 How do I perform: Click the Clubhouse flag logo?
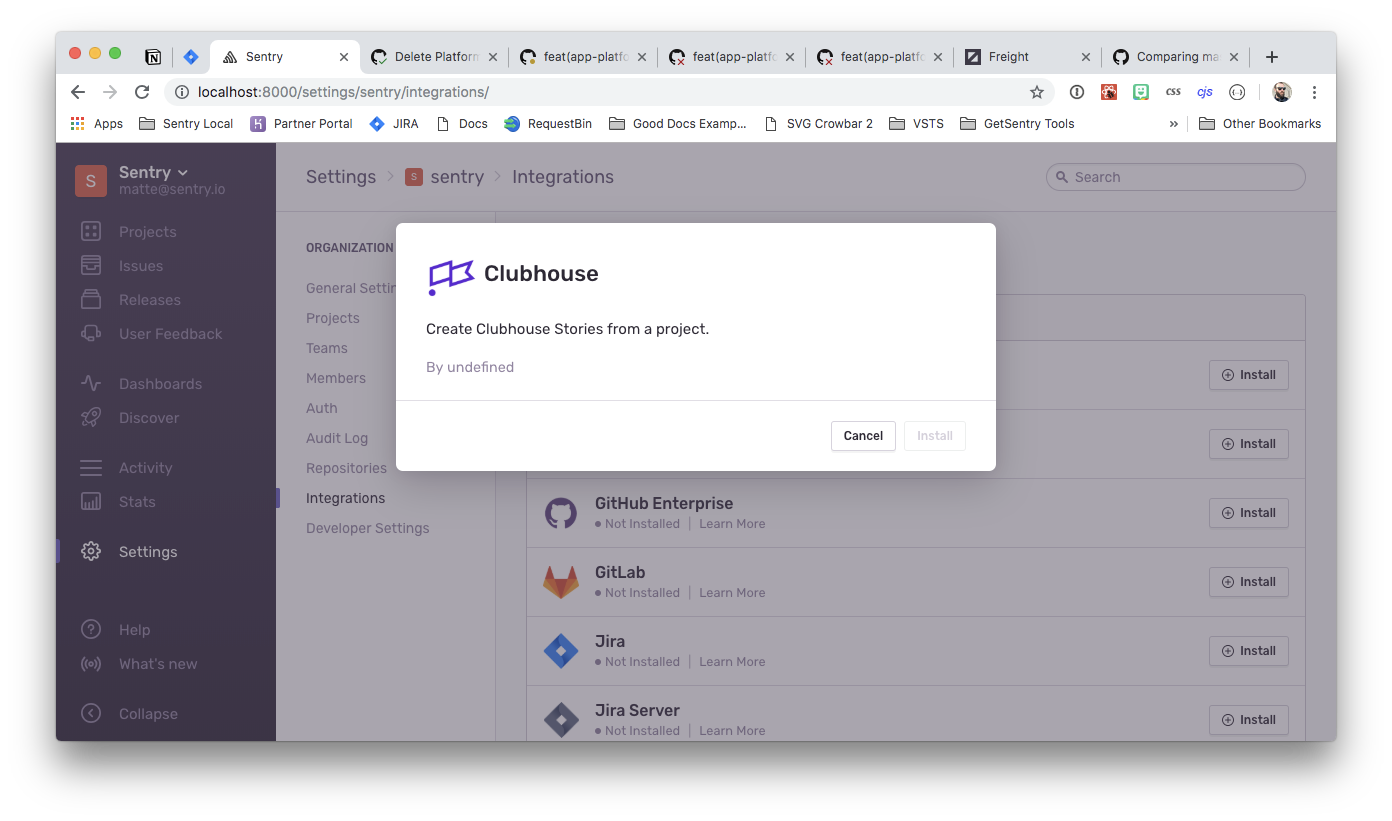point(451,276)
